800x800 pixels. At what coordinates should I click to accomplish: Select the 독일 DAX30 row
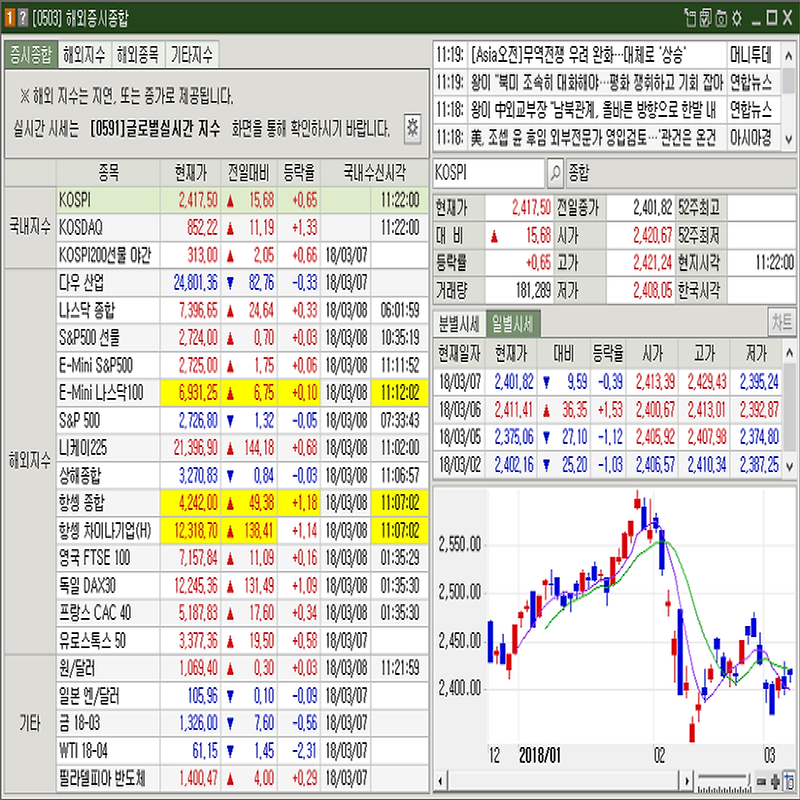[x=242, y=586]
